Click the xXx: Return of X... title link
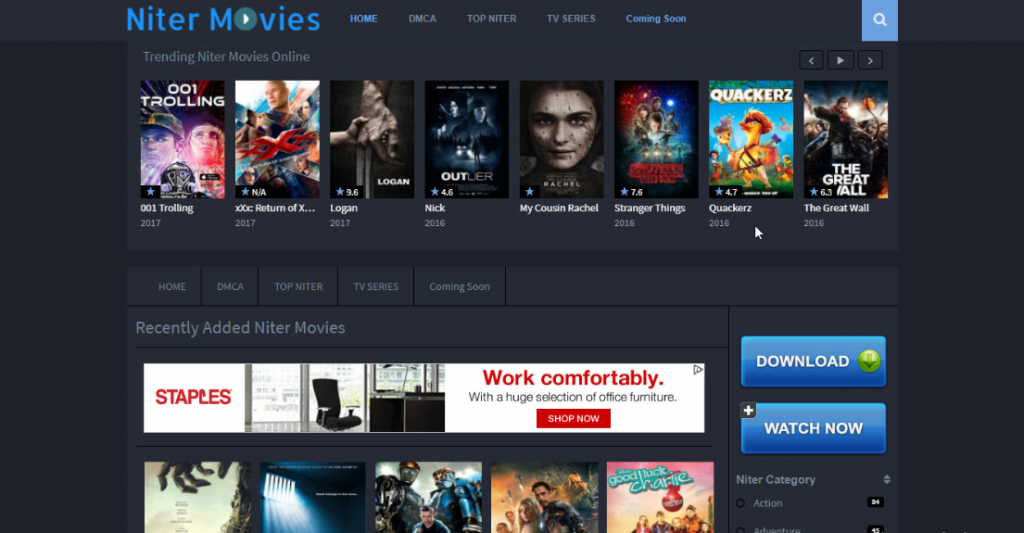 pos(275,208)
